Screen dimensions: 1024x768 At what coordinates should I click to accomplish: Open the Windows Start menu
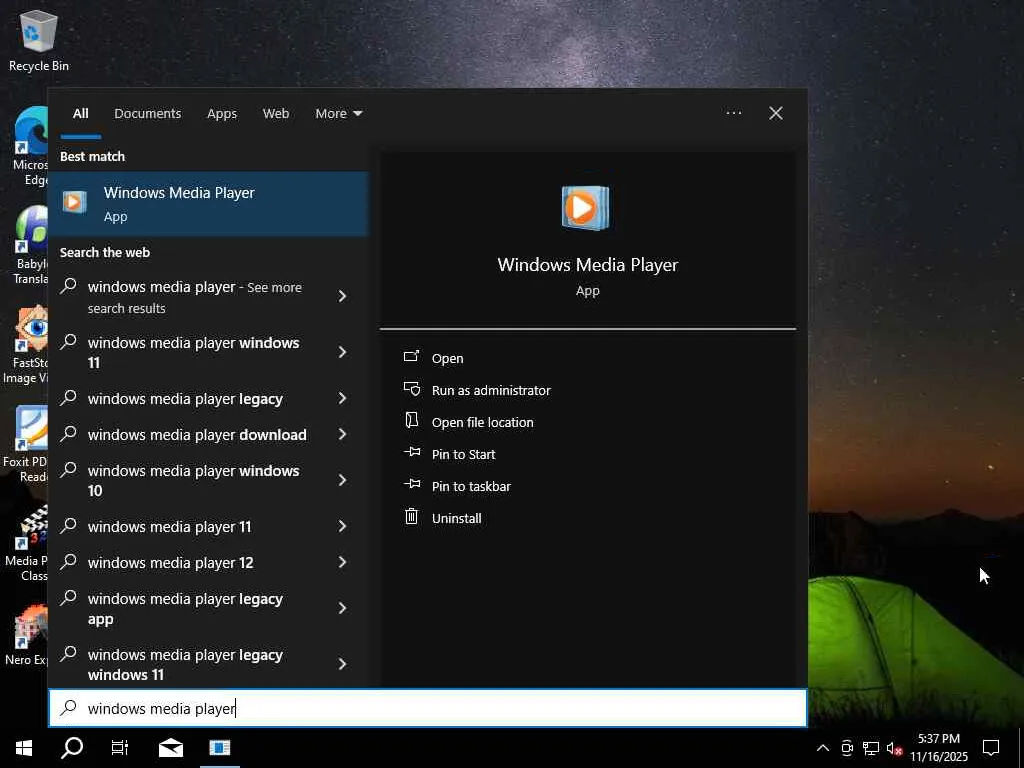[24, 748]
